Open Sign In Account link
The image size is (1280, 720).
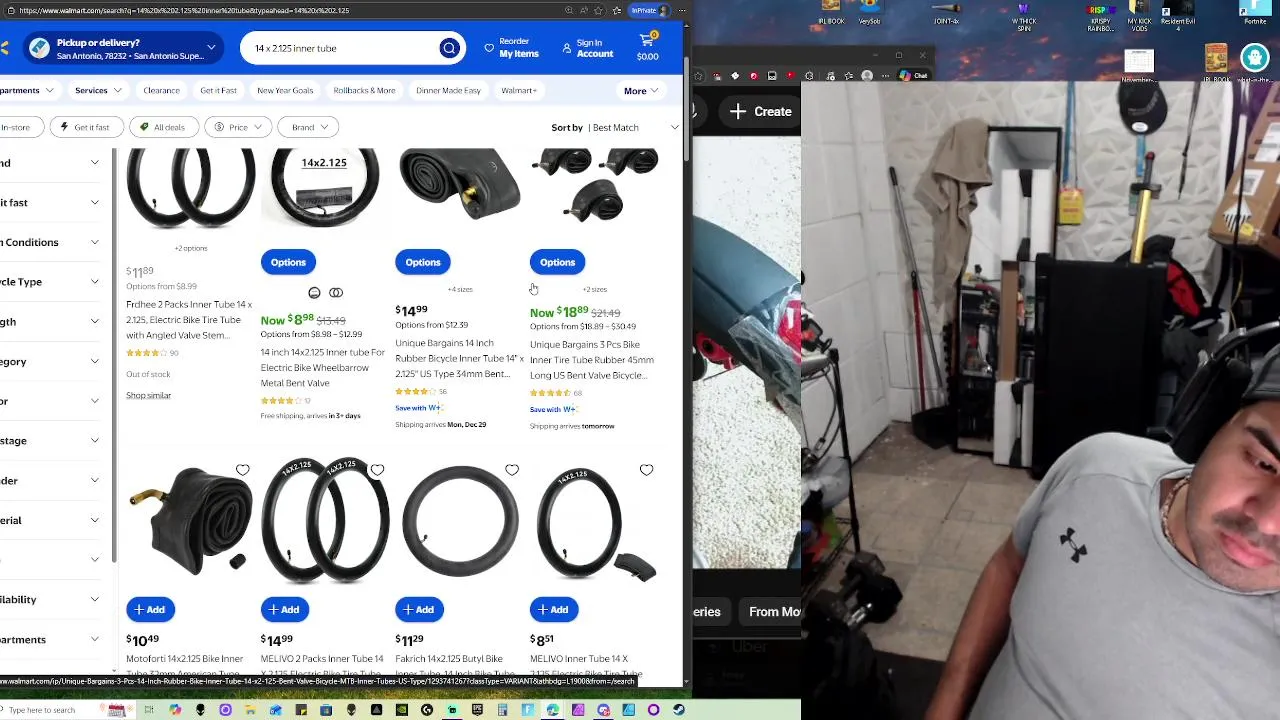coord(588,48)
